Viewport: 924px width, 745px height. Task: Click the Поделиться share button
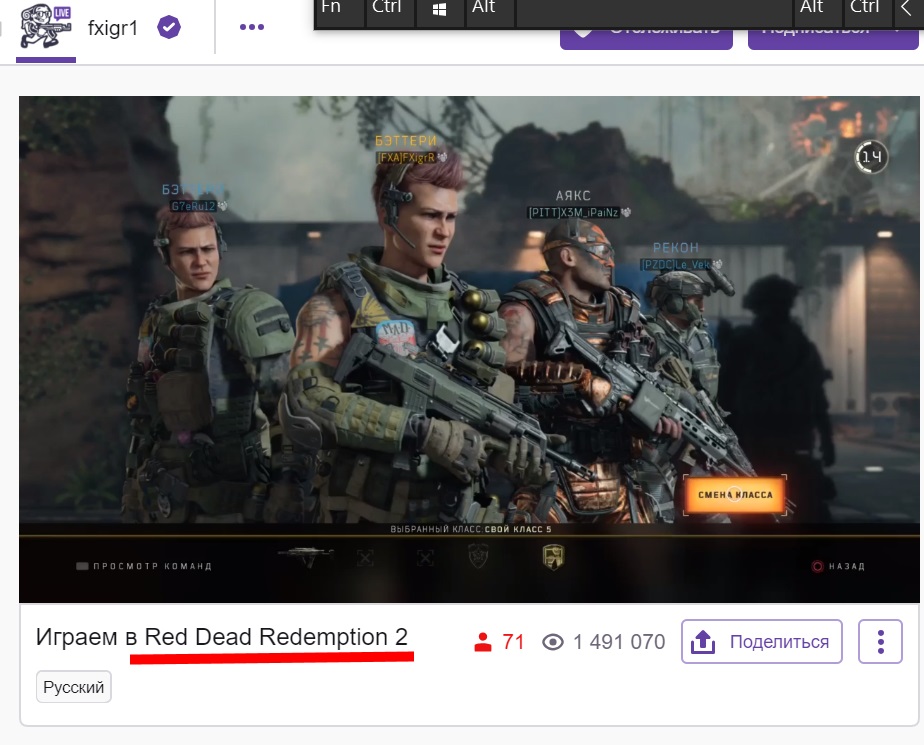tap(761, 642)
